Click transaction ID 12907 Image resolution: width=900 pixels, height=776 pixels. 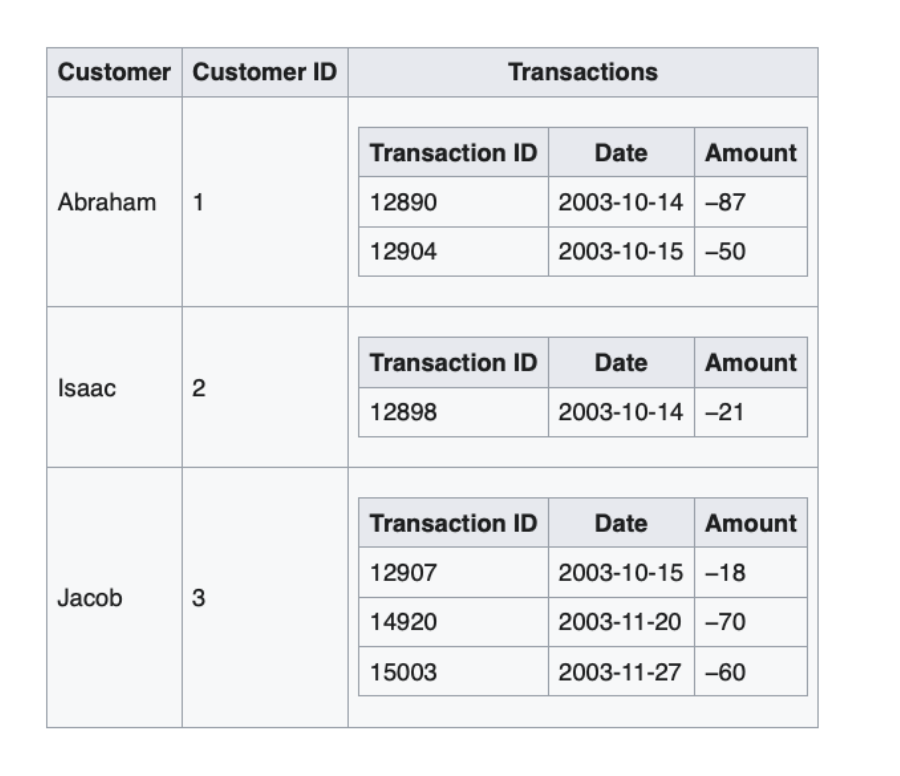(x=453, y=573)
